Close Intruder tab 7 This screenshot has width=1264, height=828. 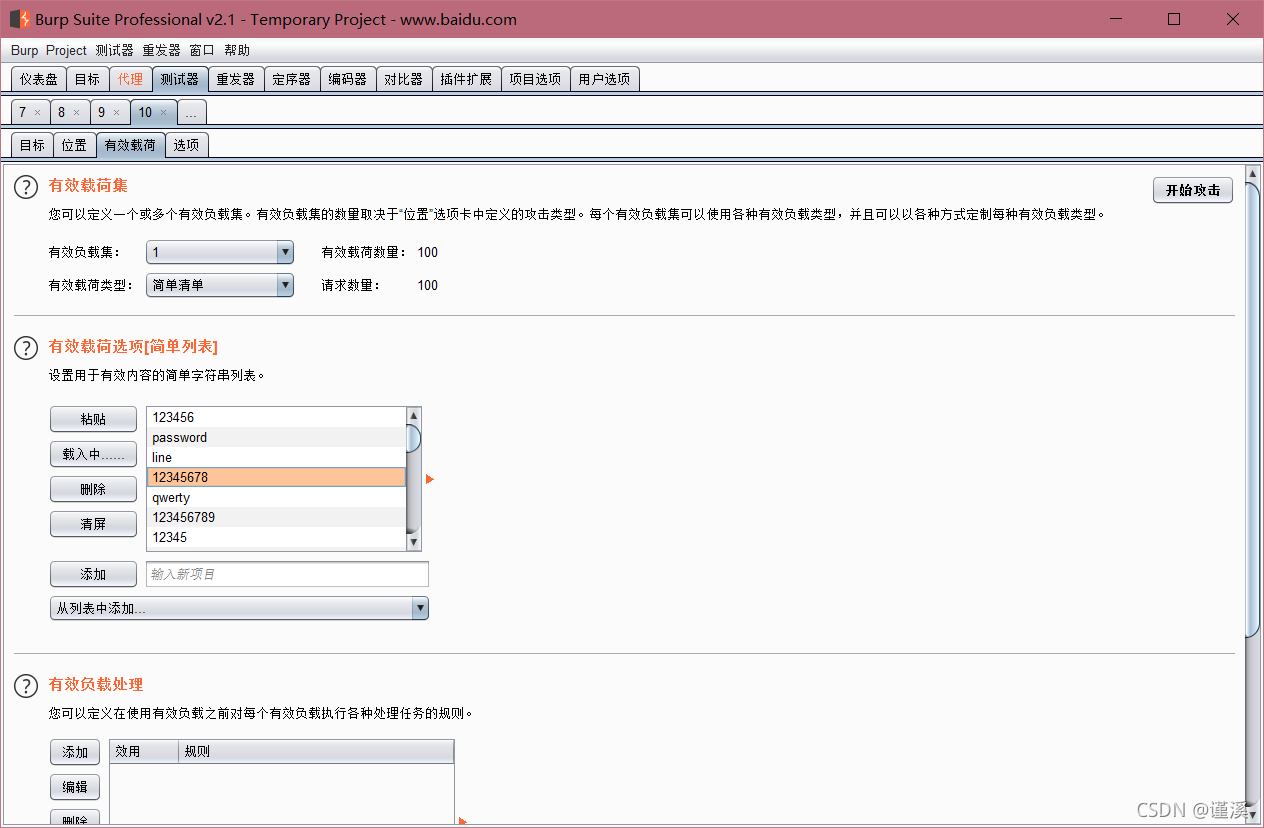(37, 113)
